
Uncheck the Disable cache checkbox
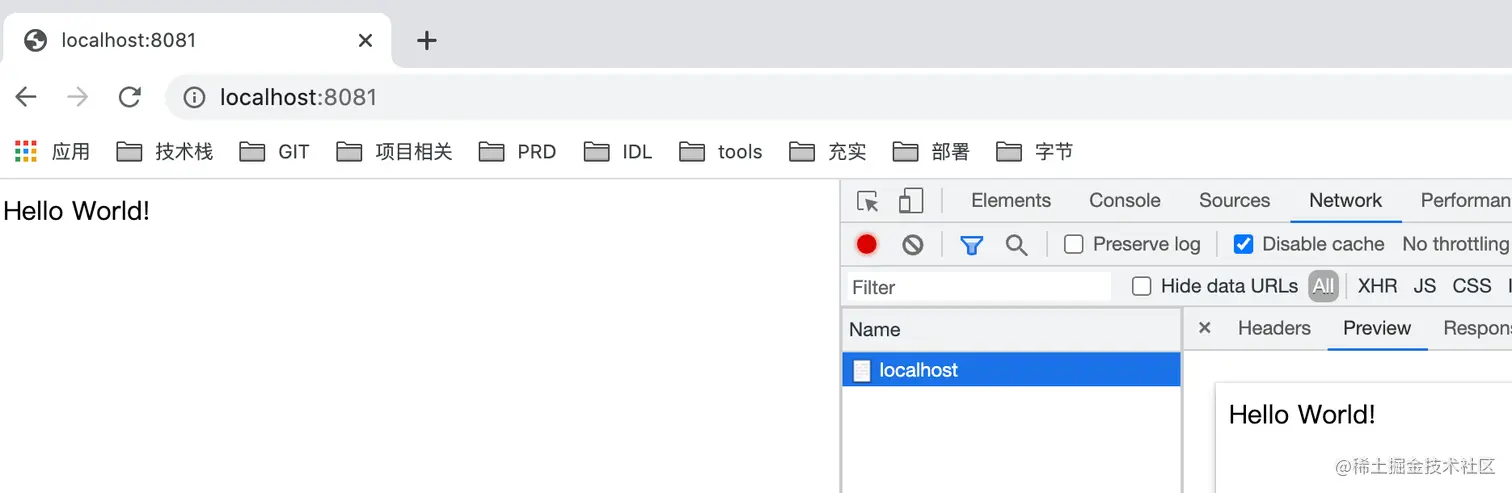pyautogui.click(x=1243, y=244)
